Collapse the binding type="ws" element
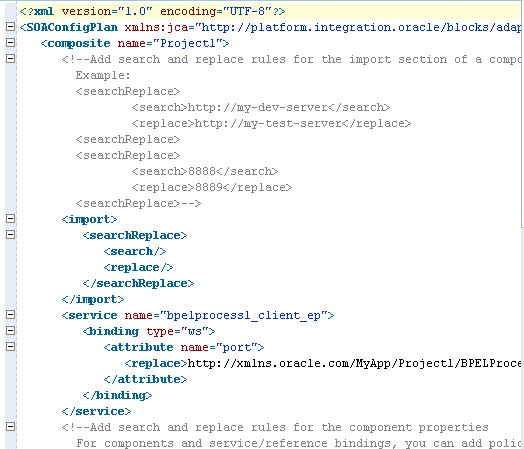This screenshot has height=449, width=524. click(10, 330)
